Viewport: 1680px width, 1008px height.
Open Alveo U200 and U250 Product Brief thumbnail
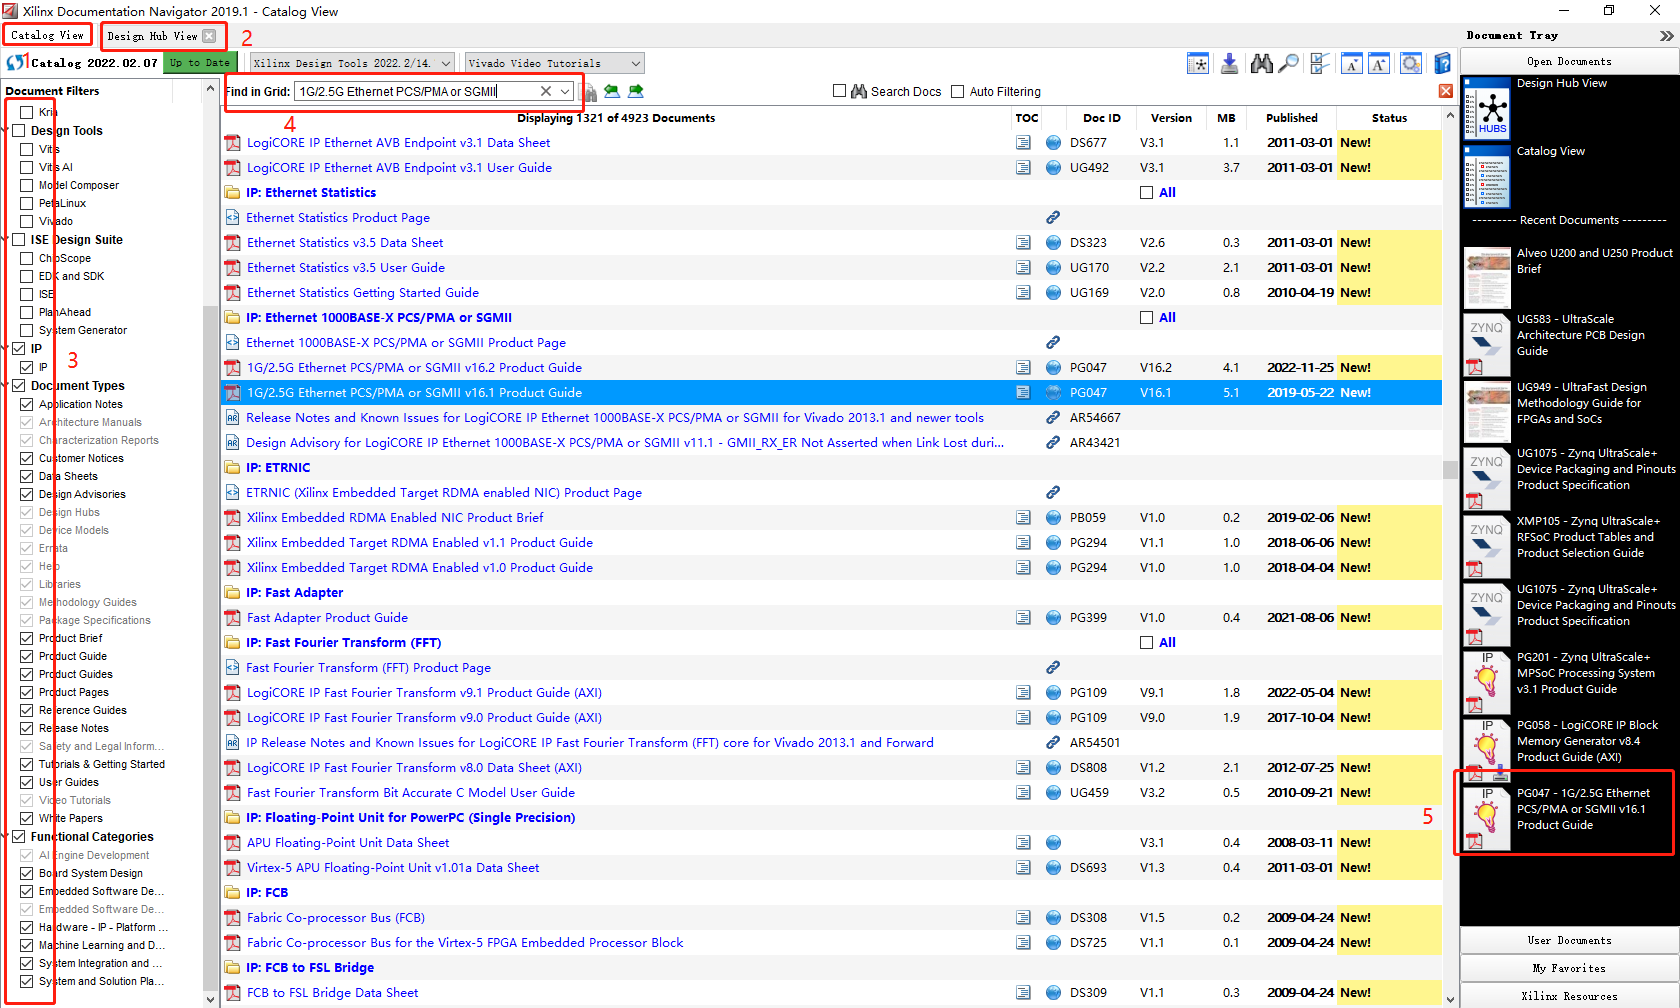point(1487,278)
